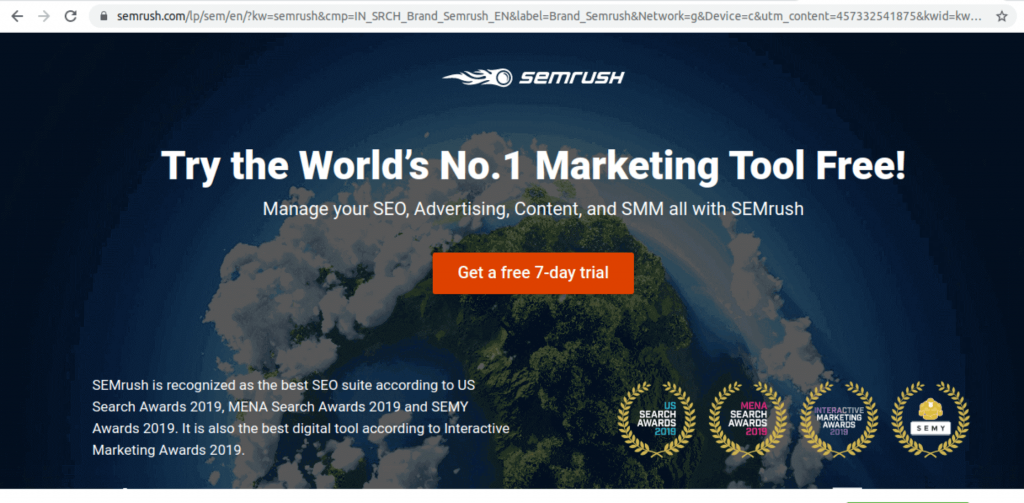
Task: Click the Get a free 7-day trial button
Action: (x=533, y=273)
